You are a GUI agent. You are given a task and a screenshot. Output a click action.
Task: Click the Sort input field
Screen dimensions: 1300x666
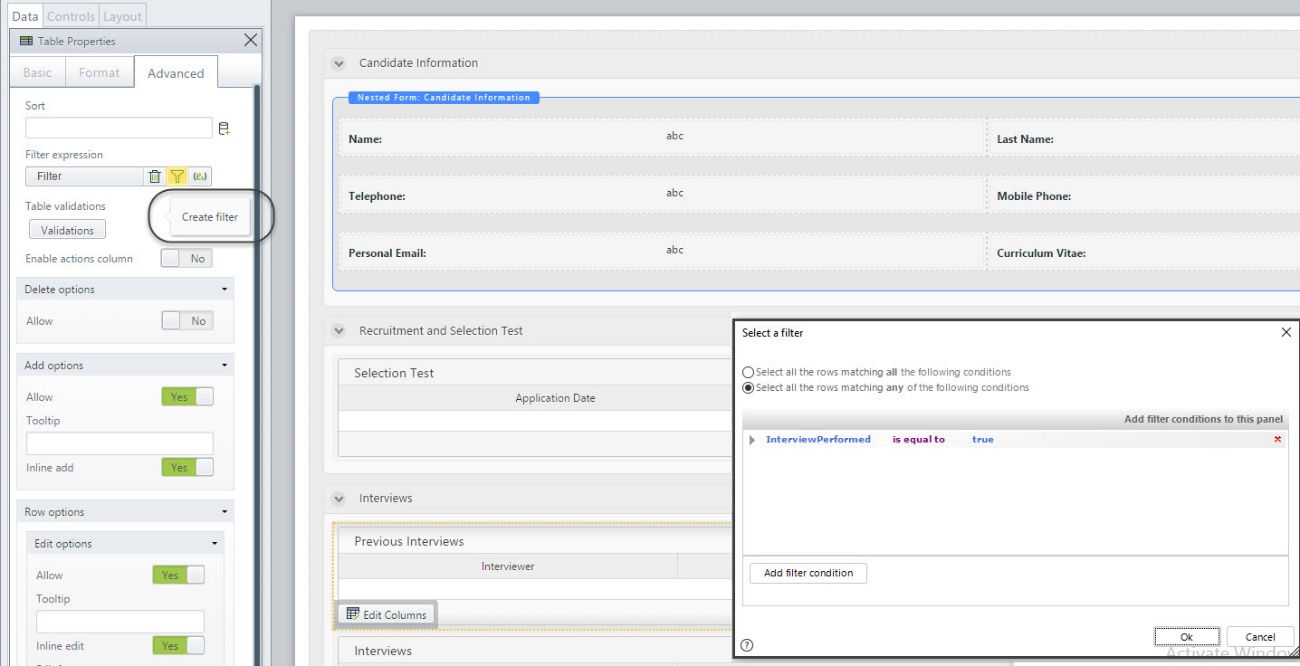[119, 128]
